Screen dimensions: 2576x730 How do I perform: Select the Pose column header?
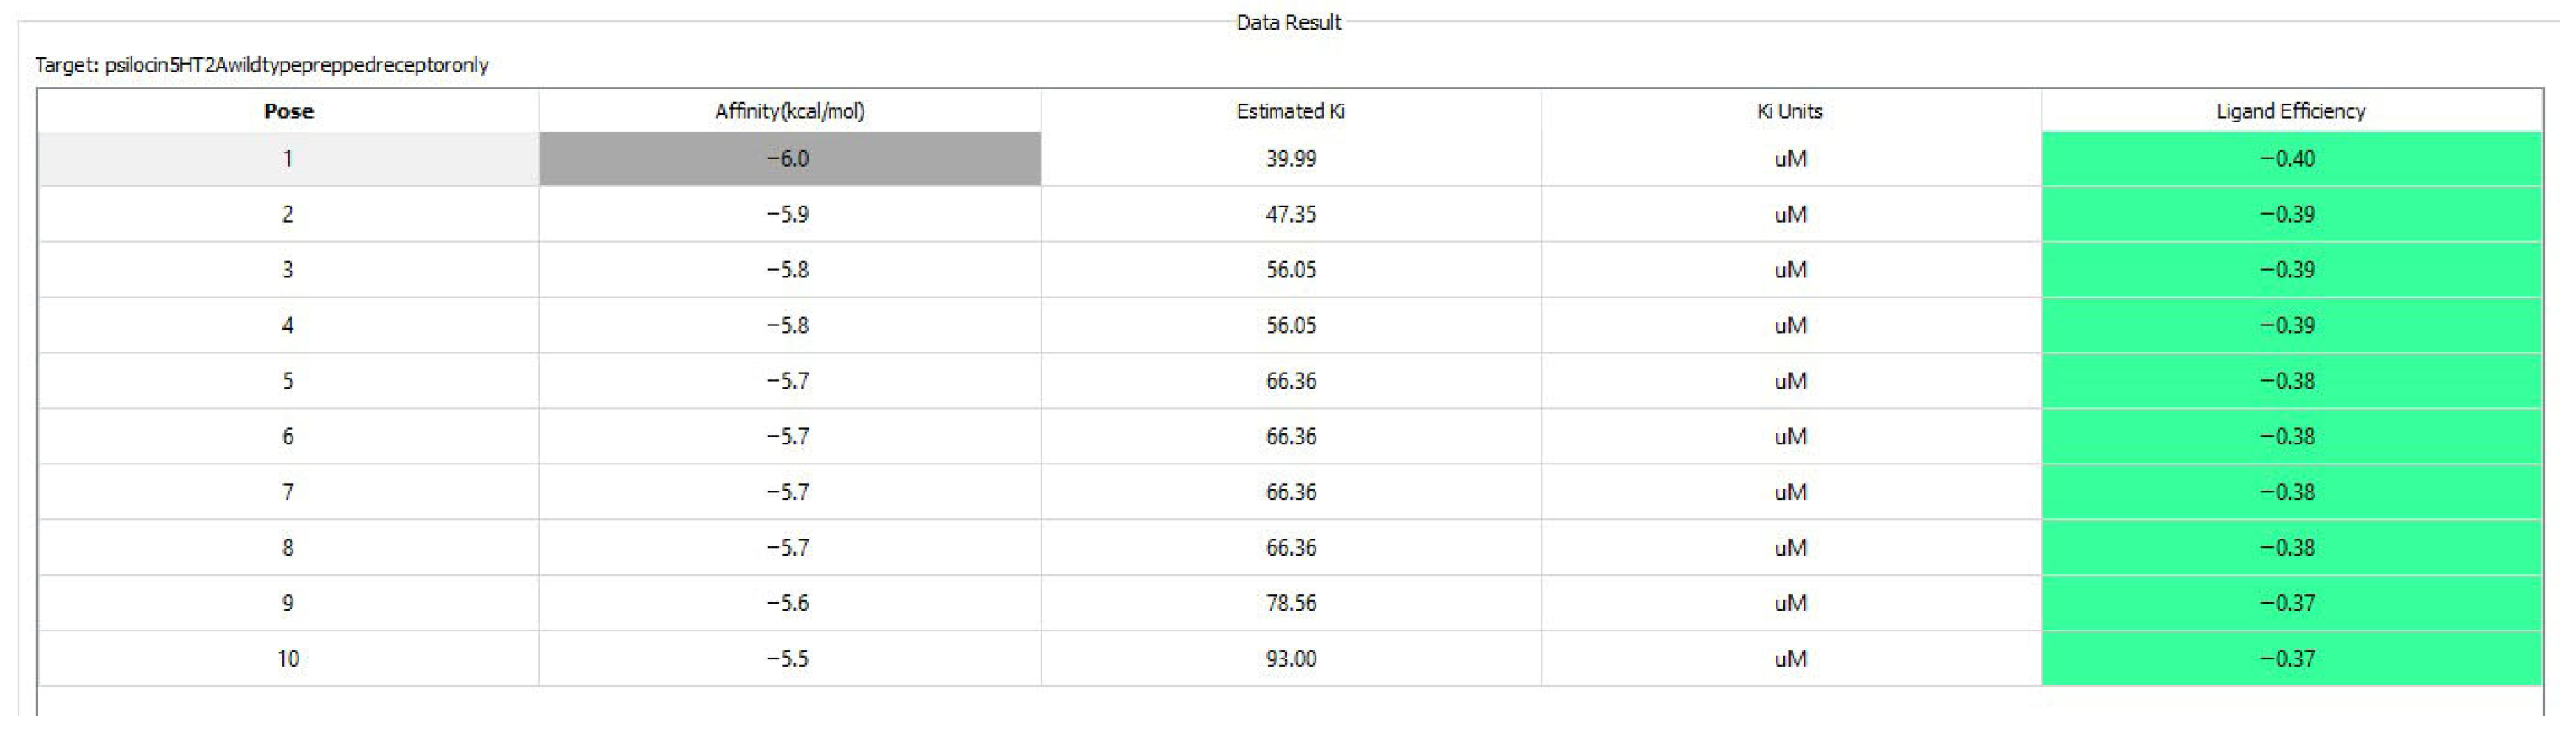point(288,111)
